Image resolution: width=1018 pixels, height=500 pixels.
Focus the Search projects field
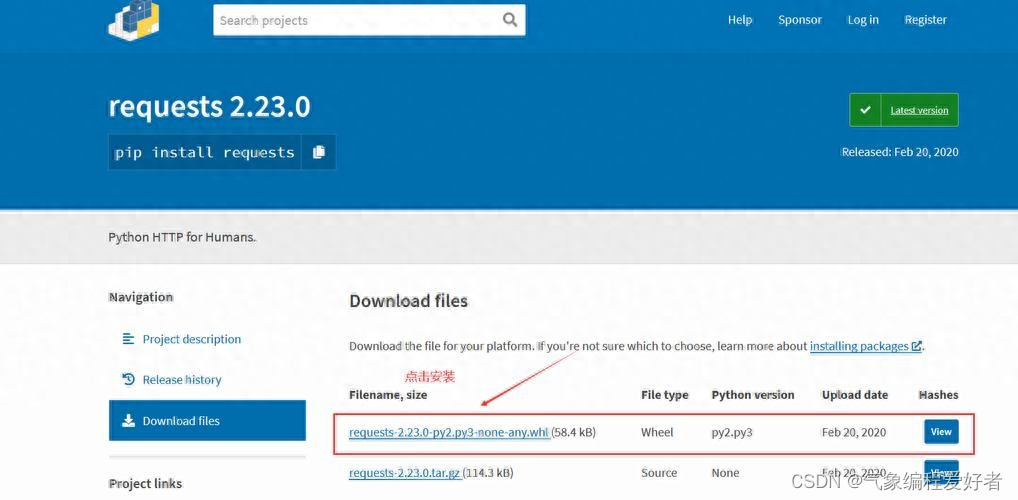(369, 20)
